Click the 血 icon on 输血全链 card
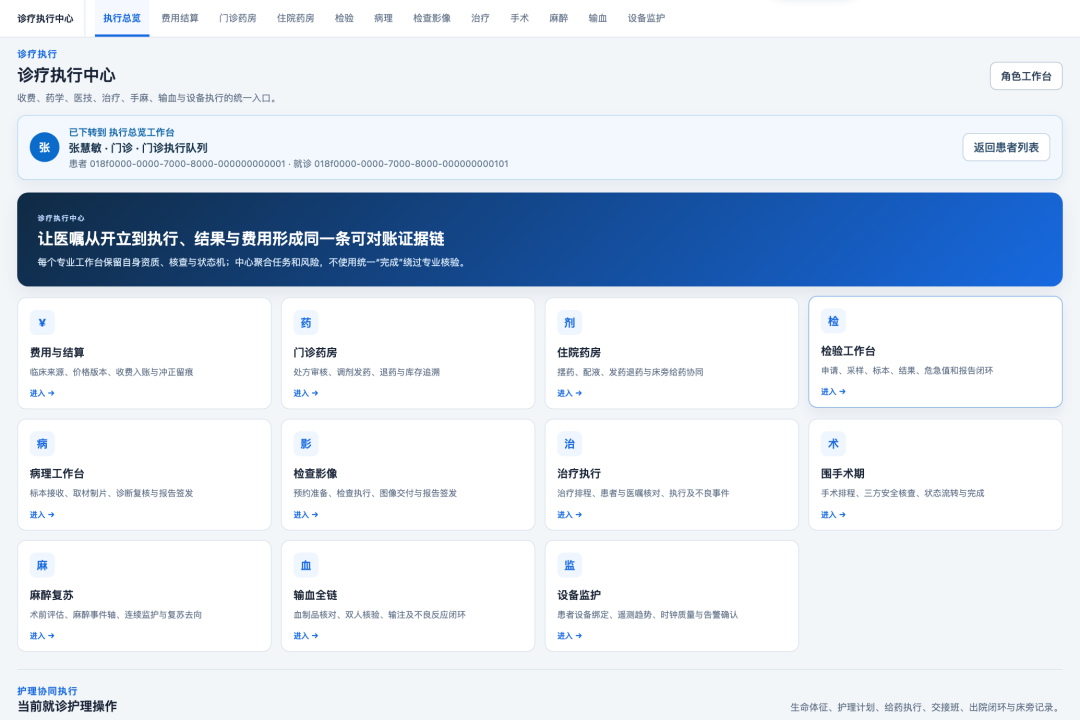Image resolution: width=1080 pixels, height=720 pixels. (306, 565)
